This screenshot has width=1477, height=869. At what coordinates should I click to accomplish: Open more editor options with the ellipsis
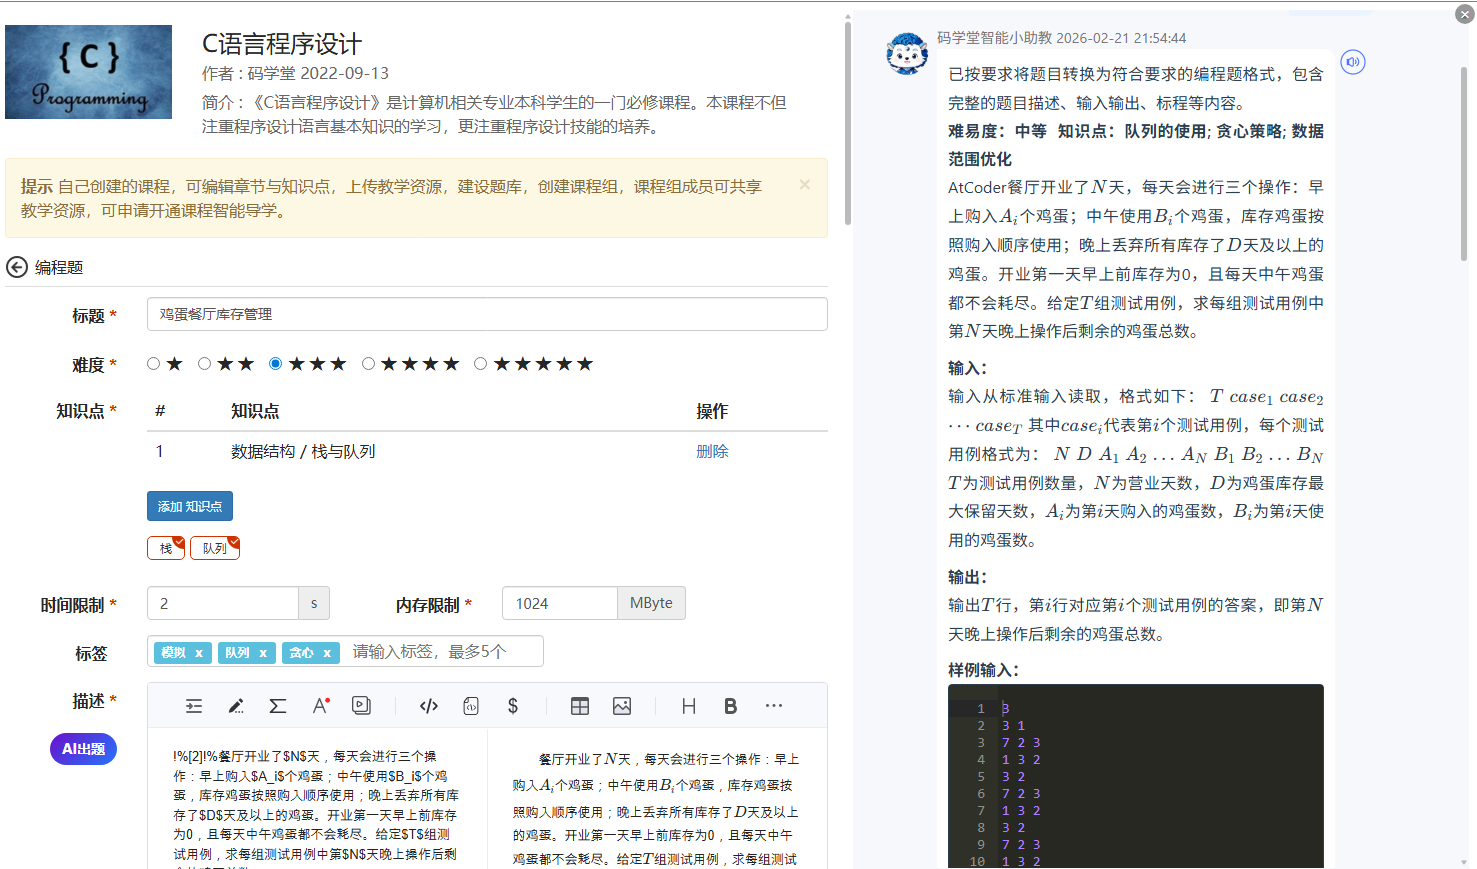[774, 706]
